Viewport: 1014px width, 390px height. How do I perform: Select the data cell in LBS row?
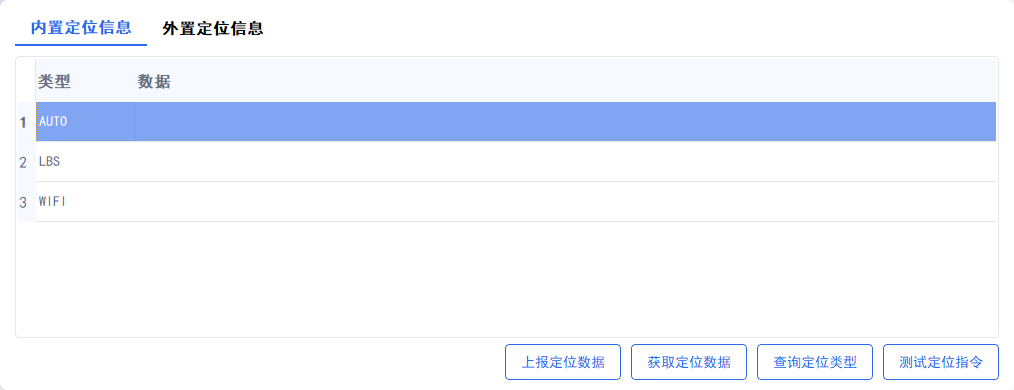566,162
